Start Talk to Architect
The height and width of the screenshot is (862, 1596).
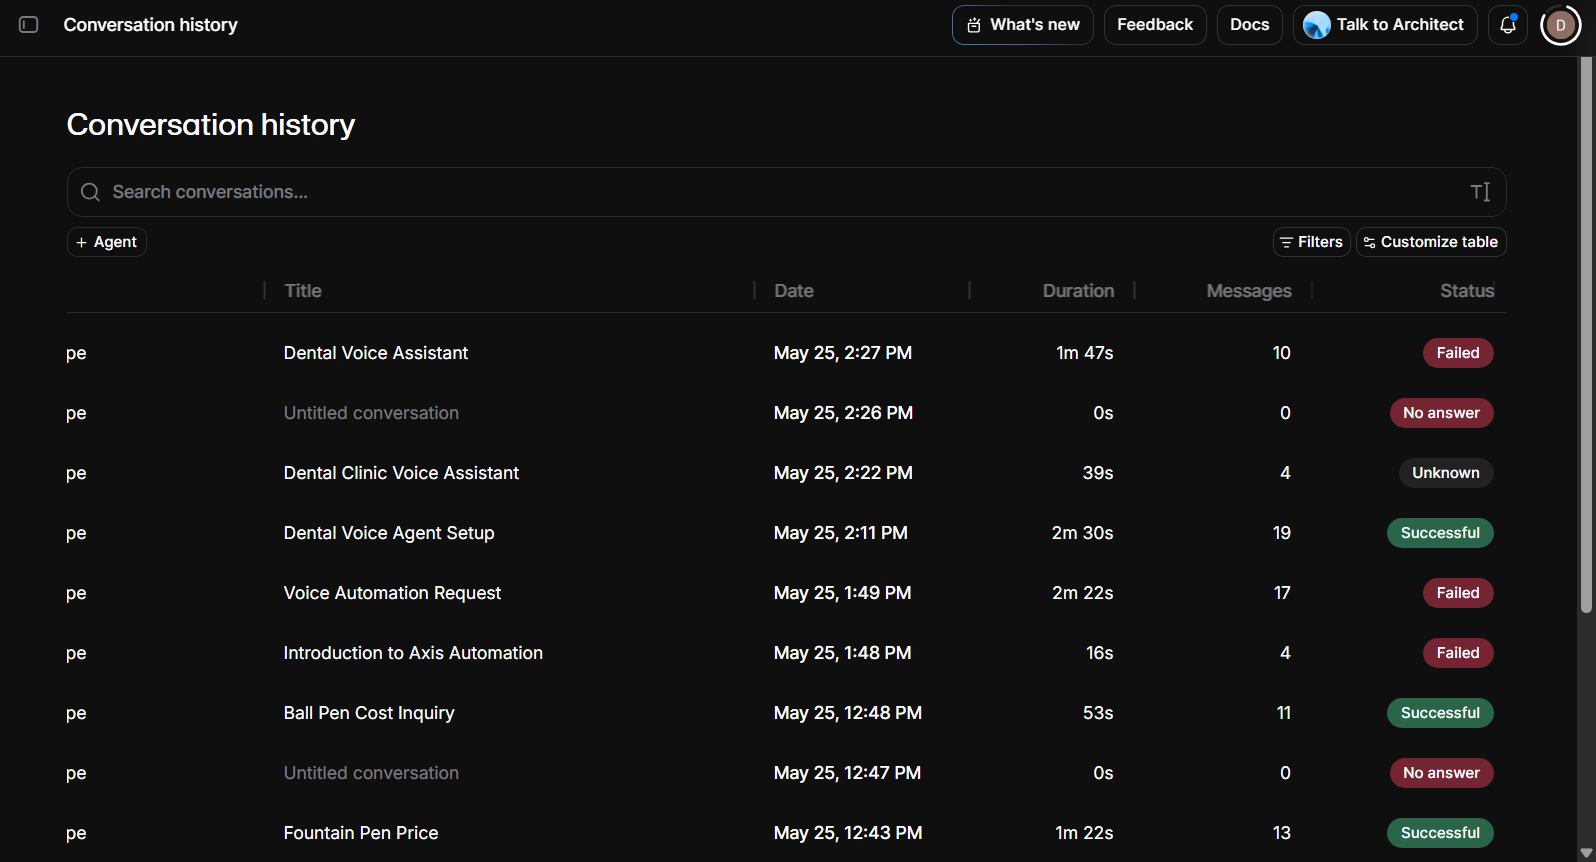coord(1385,25)
